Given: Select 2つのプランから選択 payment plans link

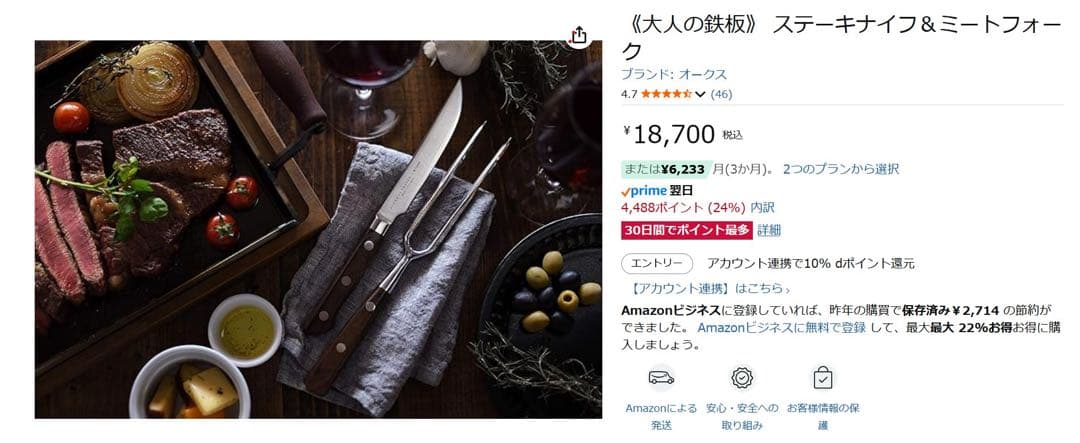Looking at the screenshot, I should pyautogui.click(x=840, y=169).
